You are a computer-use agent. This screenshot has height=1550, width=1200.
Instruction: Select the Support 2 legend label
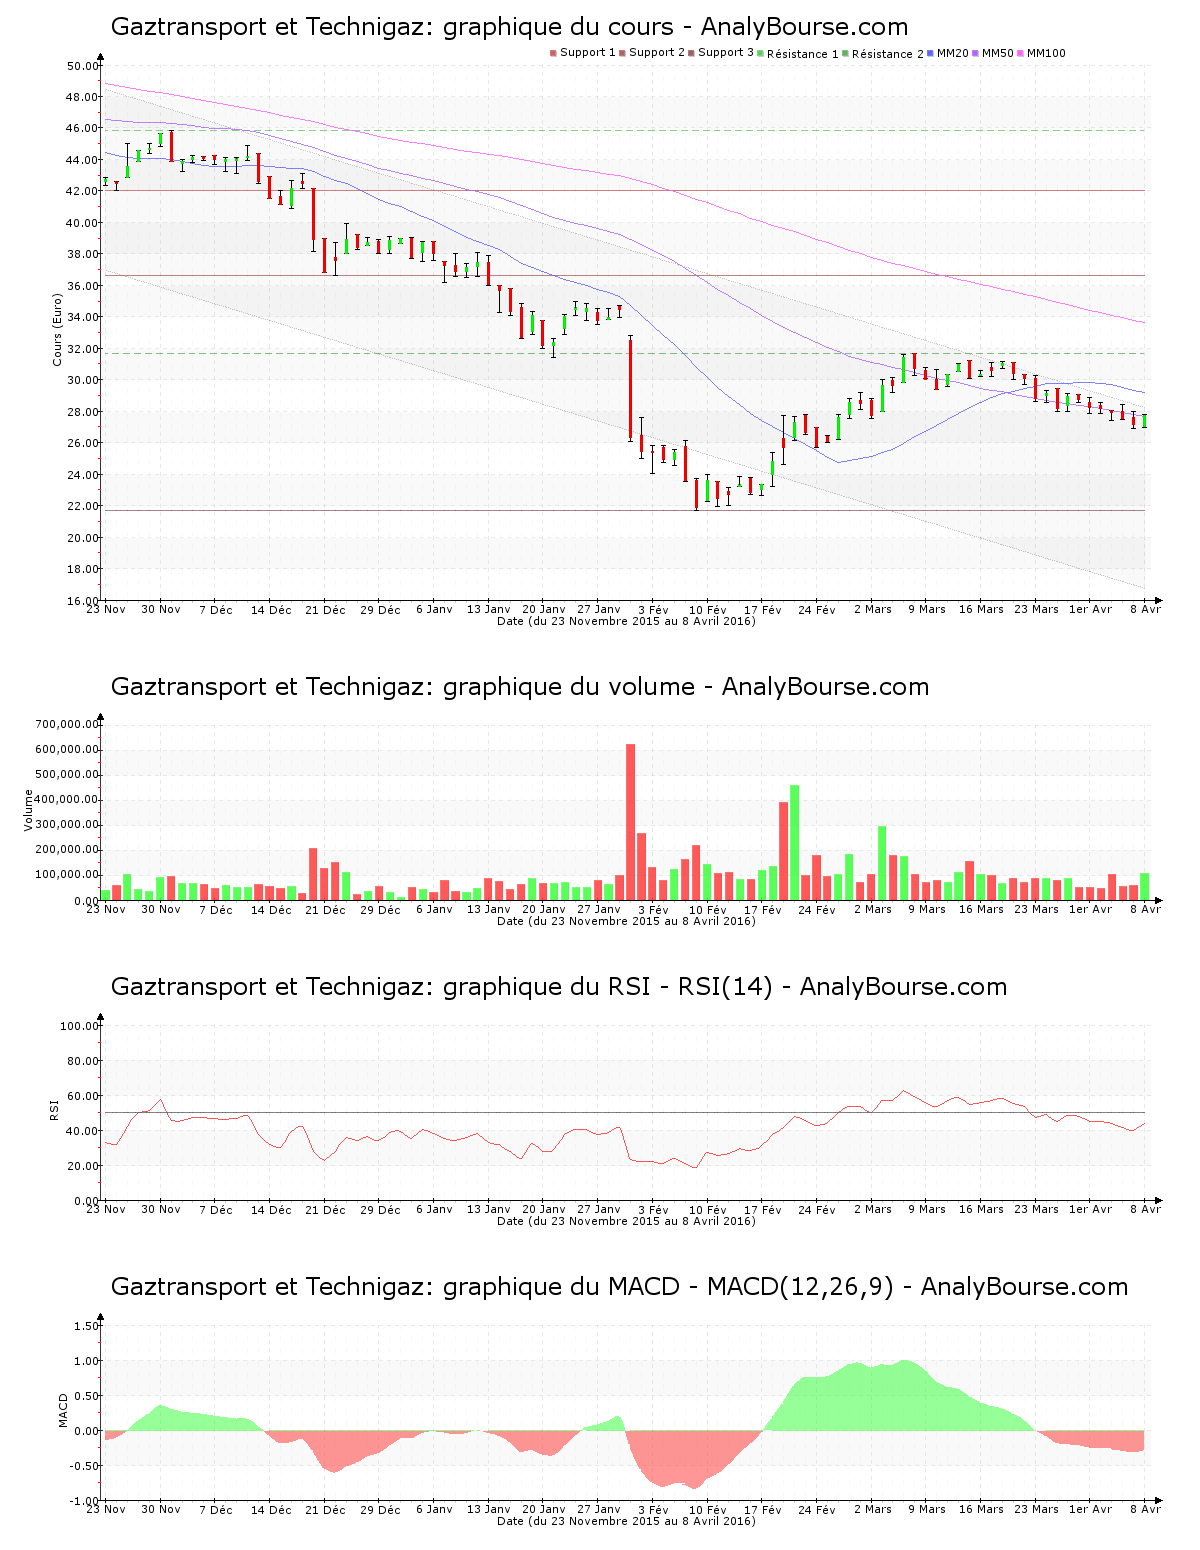[657, 53]
